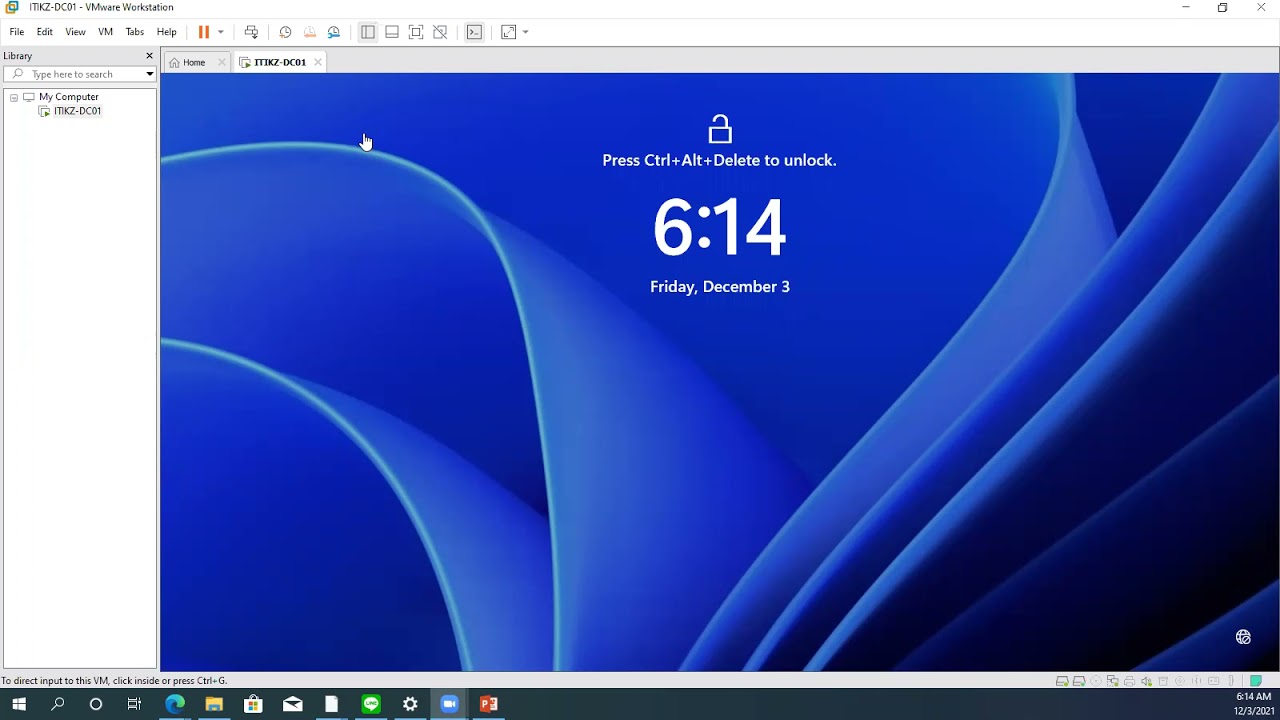Open the File menu
Viewport: 1280px width, 720px height.
coord(17,32)
